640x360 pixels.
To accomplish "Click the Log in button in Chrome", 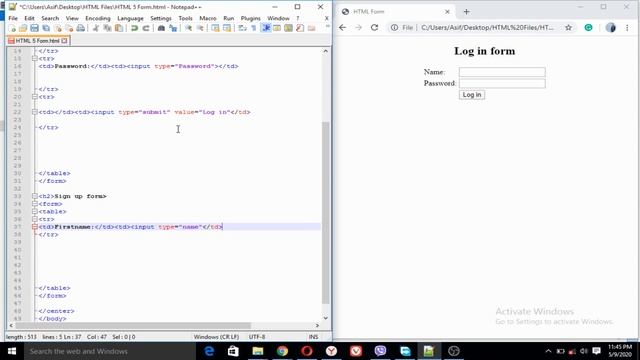I will 472,95.
